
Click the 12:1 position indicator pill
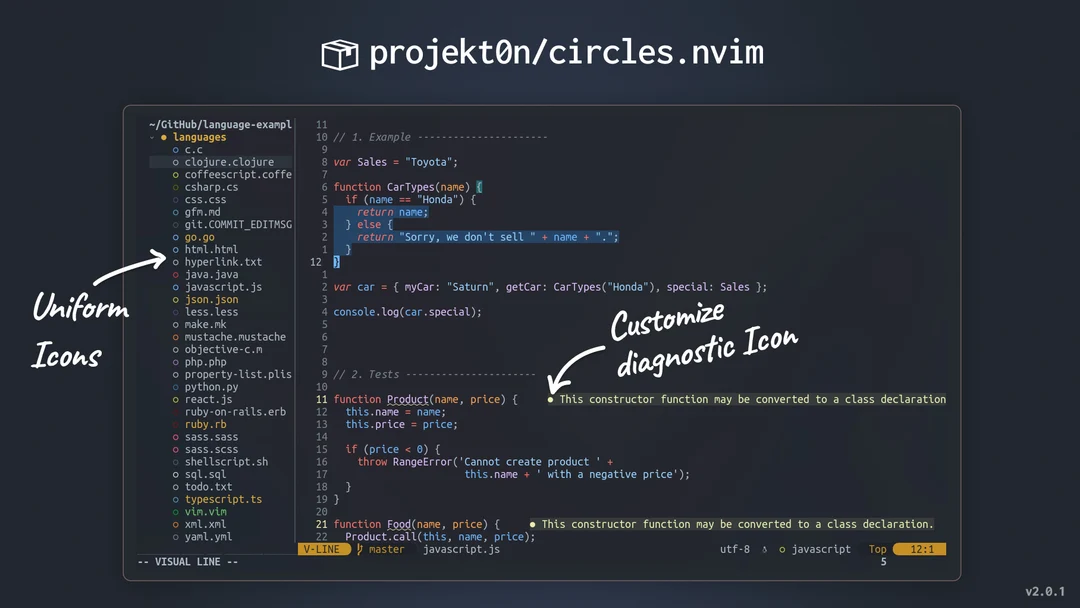(x=922, y=549)
